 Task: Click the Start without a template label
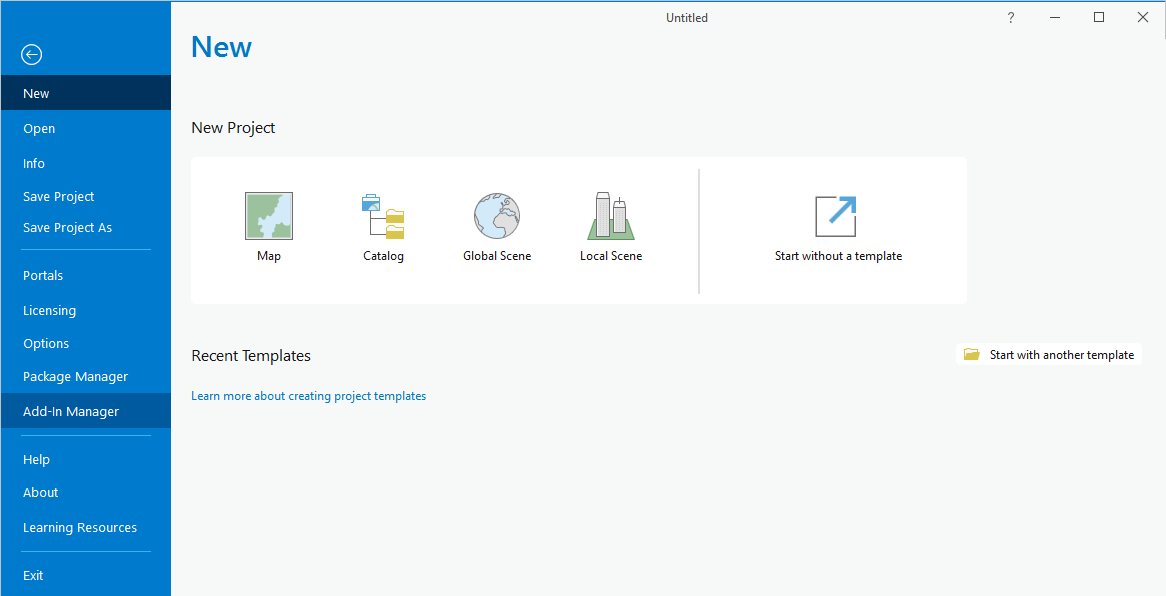point(838,256)
